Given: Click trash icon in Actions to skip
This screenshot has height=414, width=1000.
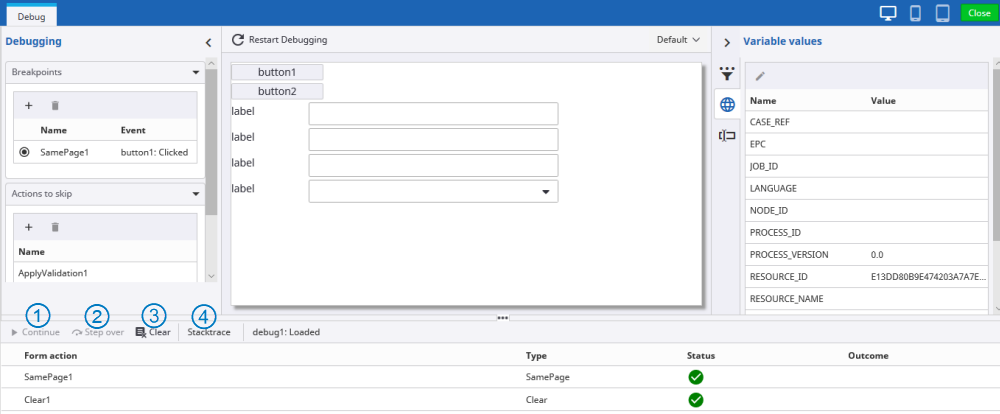Looking at the screenshot, I should point(55,228).
